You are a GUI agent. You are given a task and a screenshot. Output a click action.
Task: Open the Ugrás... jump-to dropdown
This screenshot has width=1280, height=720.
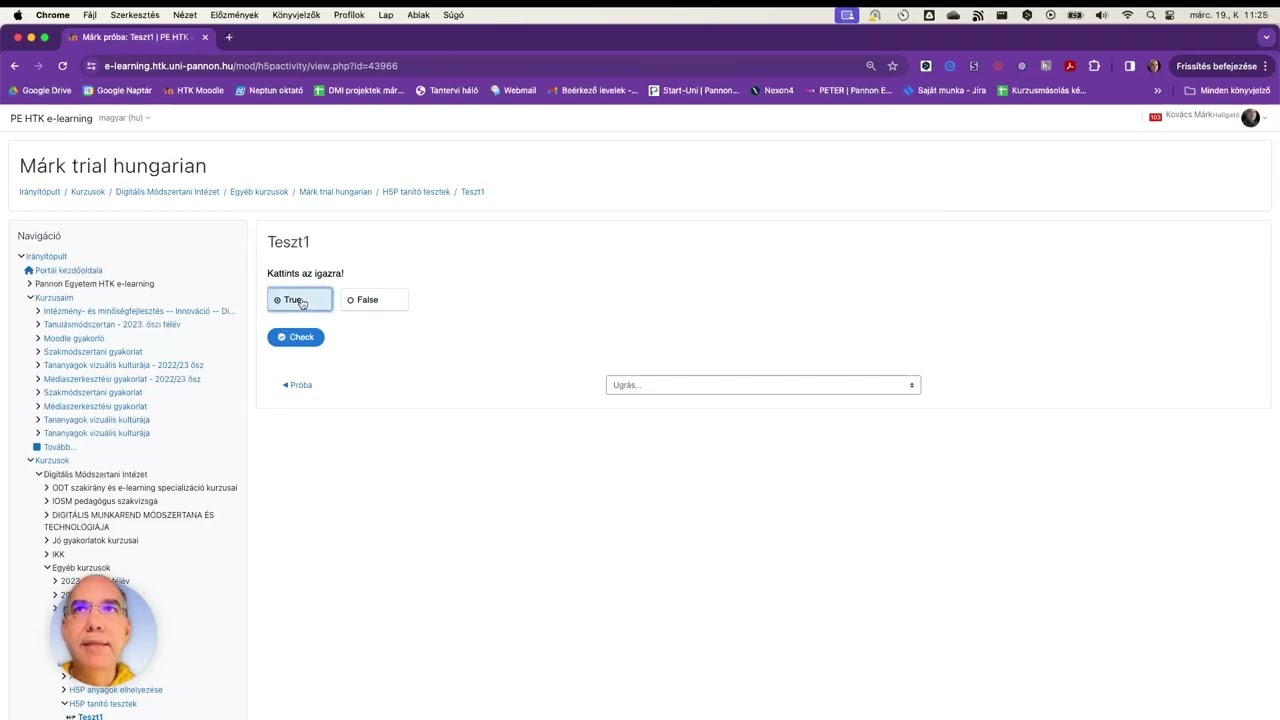[763, 385]
